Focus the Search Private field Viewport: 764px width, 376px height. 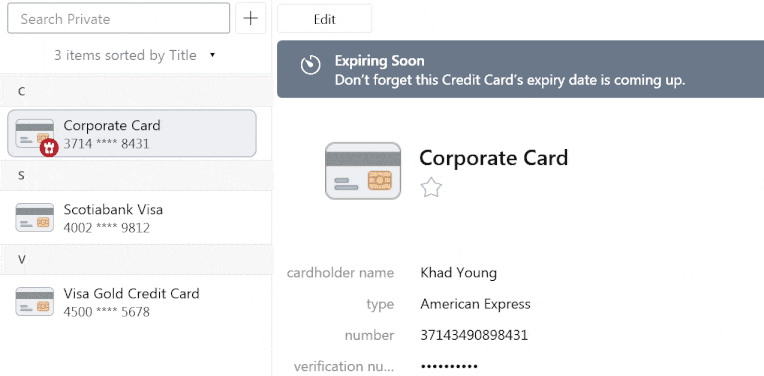(118, 19)
